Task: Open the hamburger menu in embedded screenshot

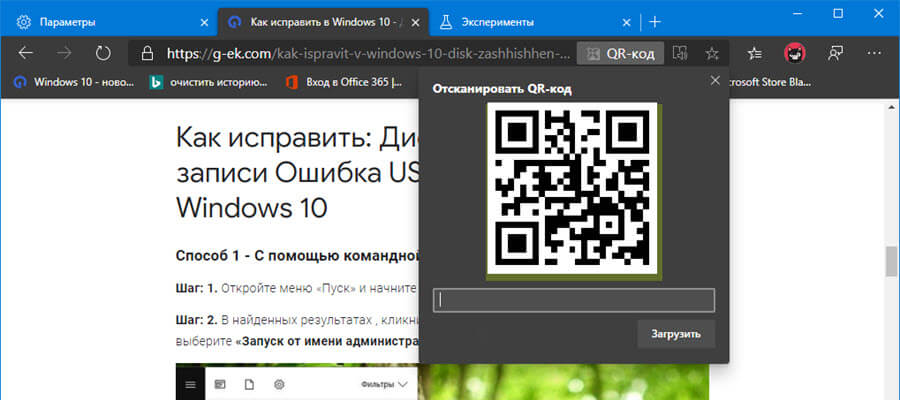Action: pos(191,384)
